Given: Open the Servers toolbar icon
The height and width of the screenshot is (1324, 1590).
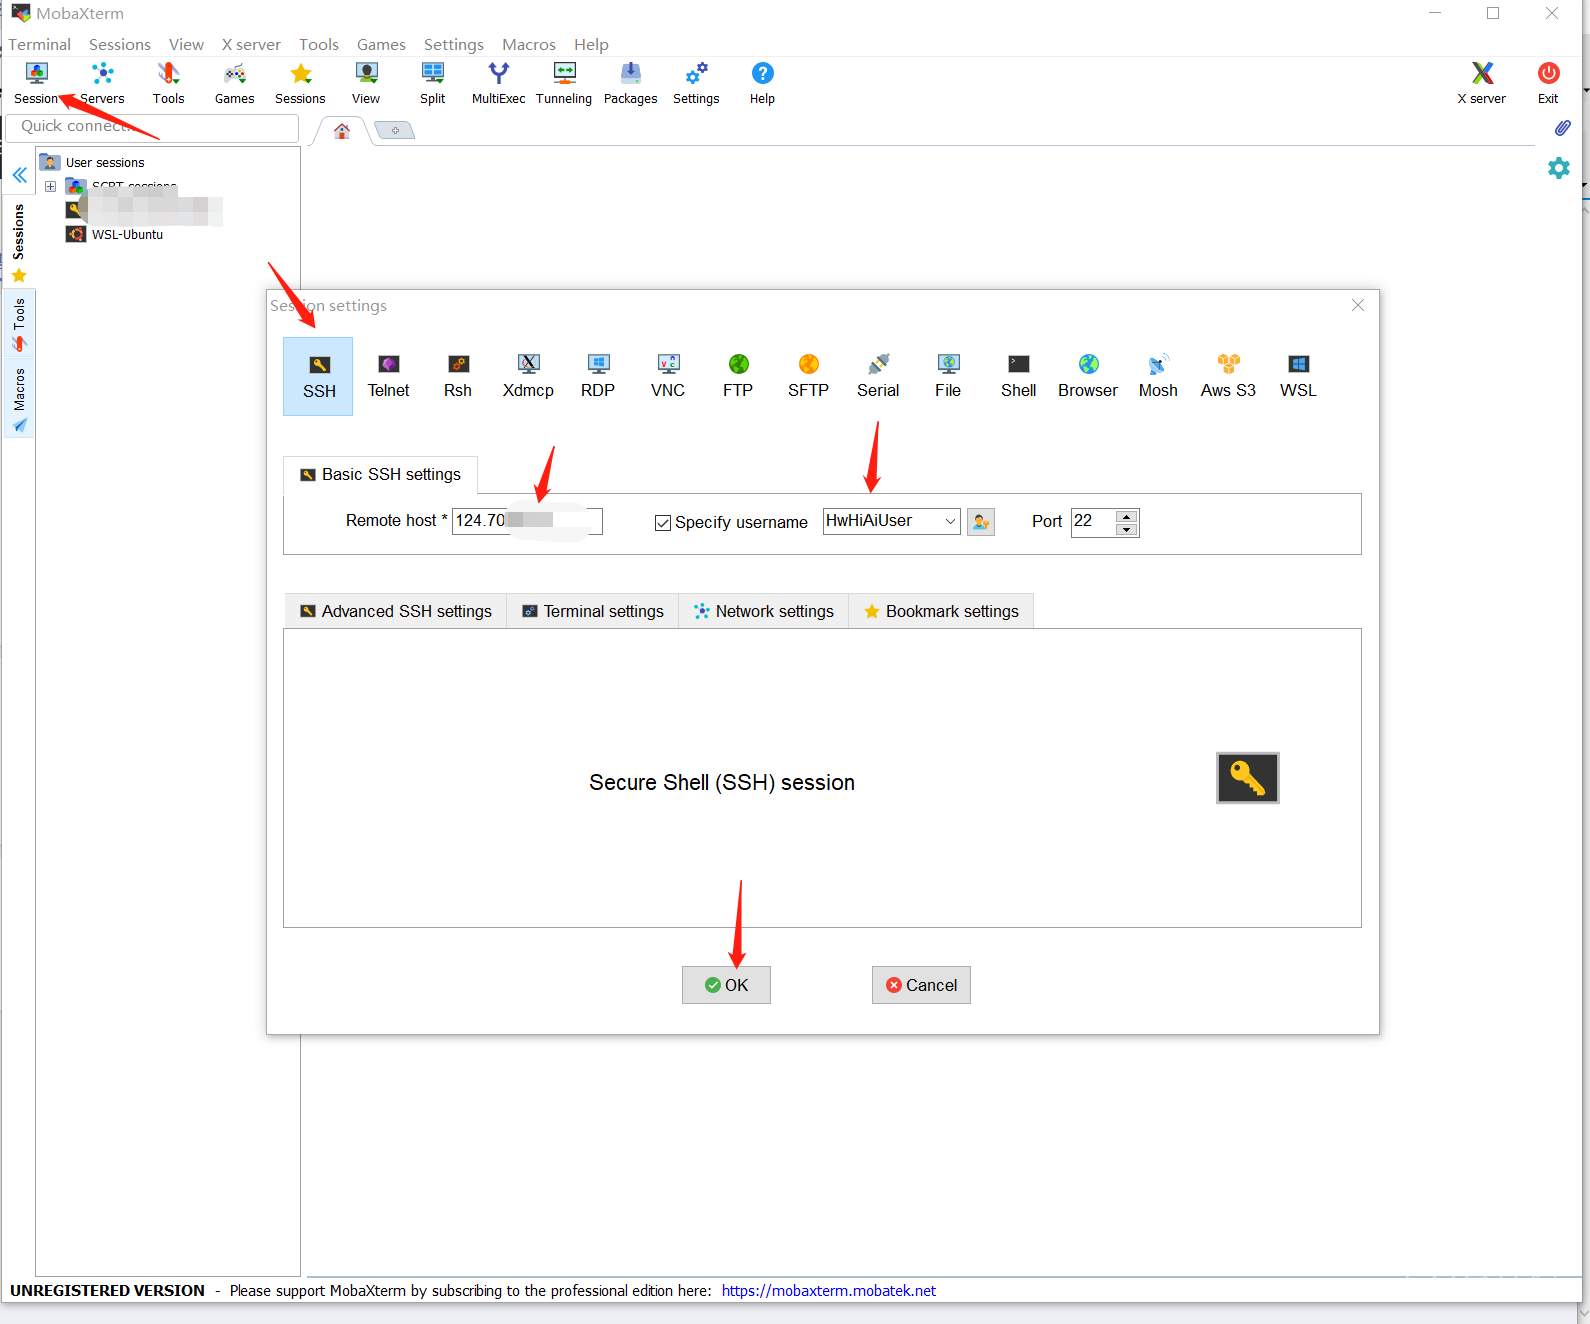Looking at the screenshot, I should click(x=102, y=83).
